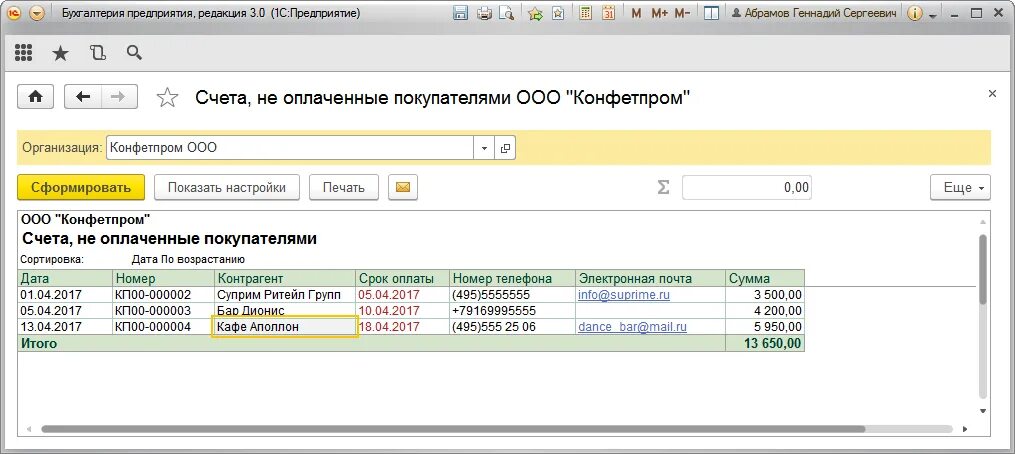
Task: Click the Print printer icon
Action: point(484,13)
